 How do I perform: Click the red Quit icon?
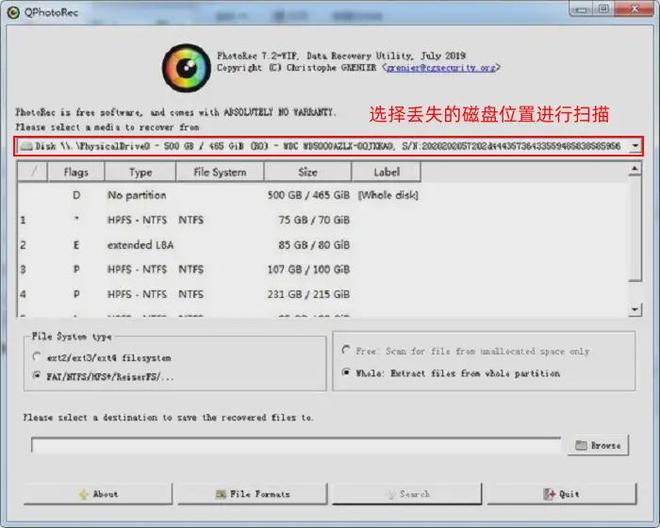click(549, 494)
